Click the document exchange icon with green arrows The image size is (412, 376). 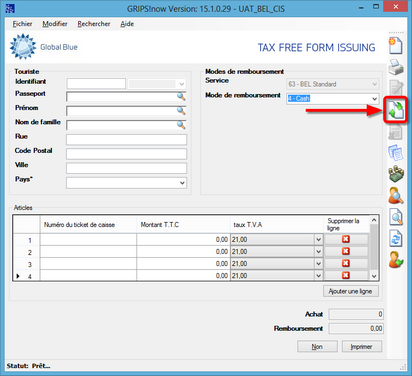396,110
